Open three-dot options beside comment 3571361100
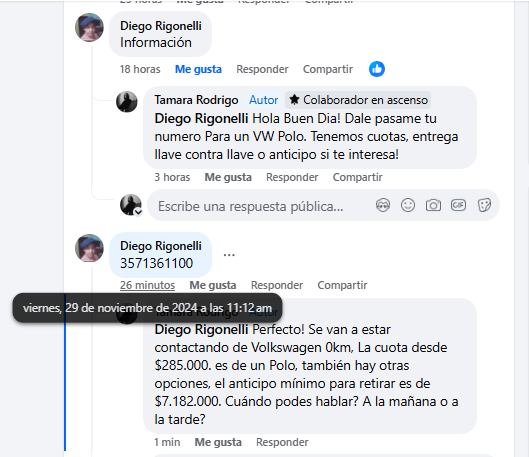 229,255
